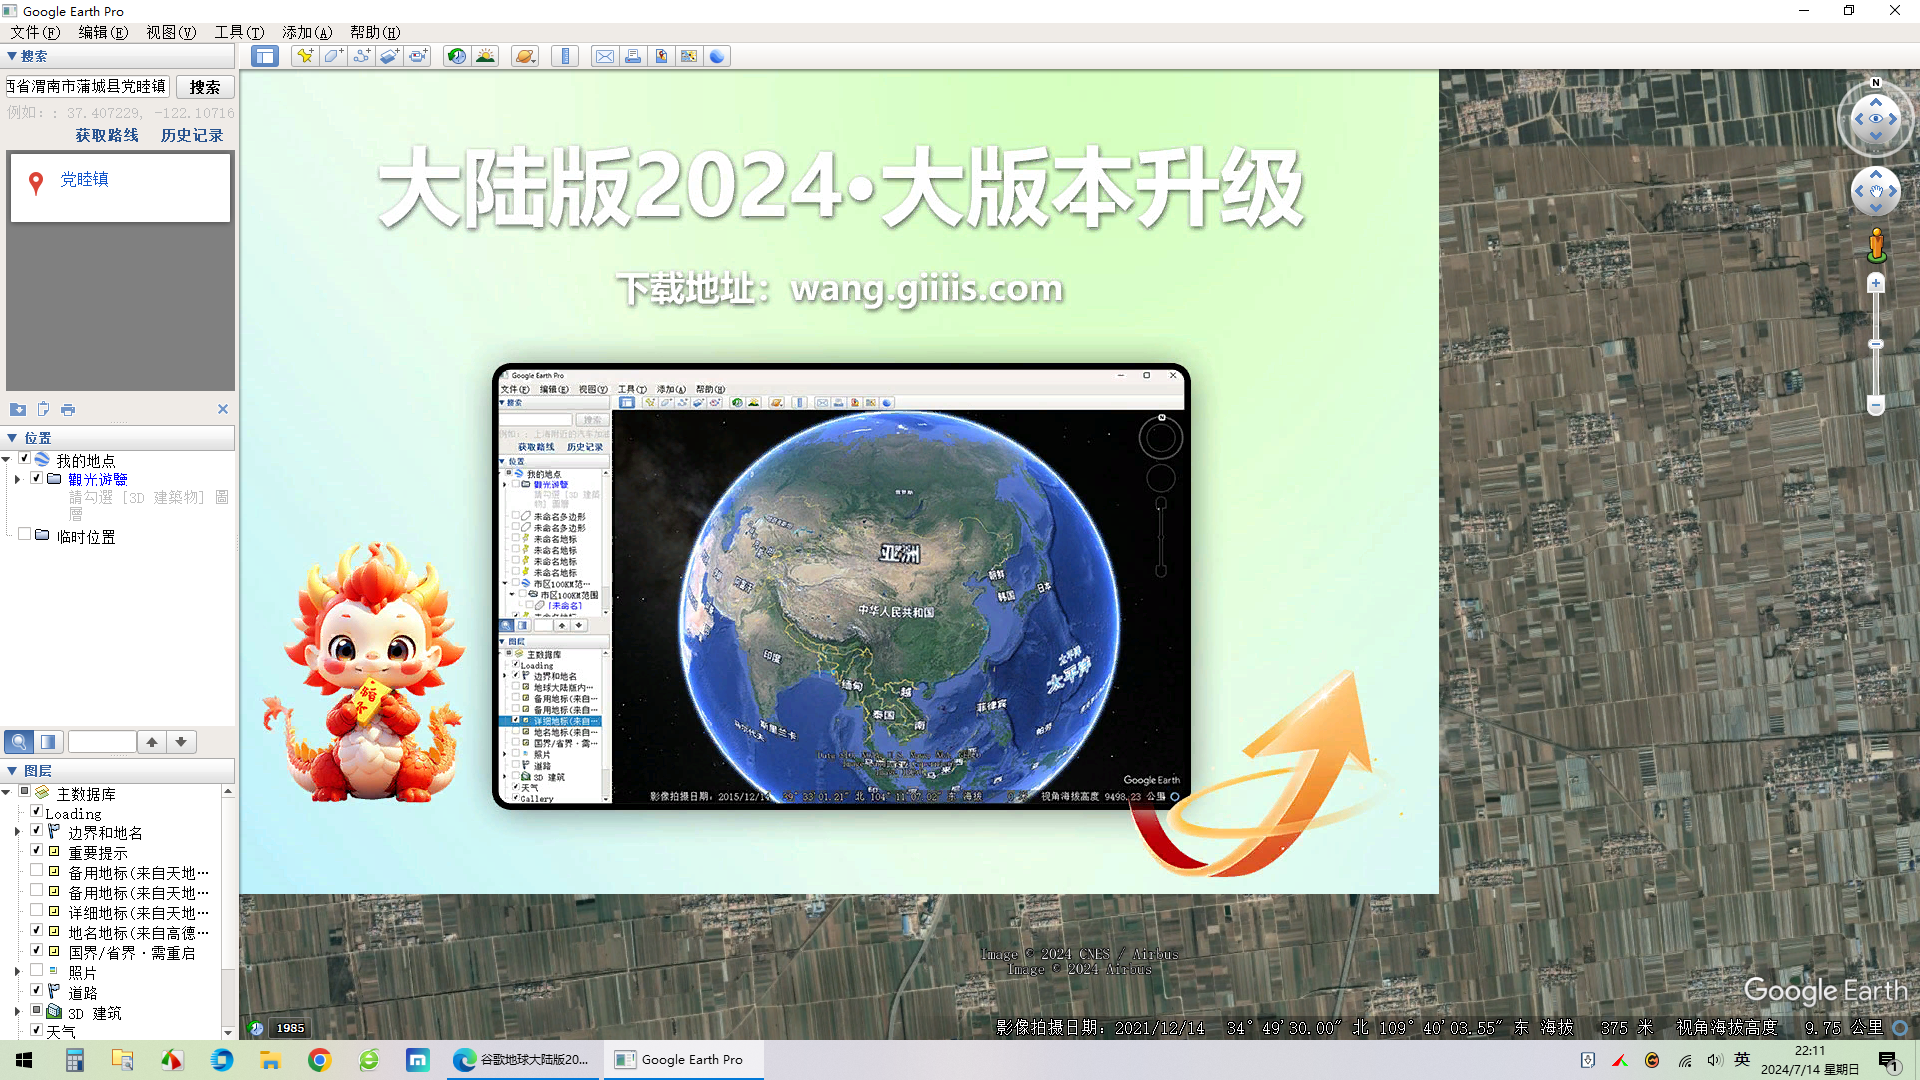
Task: Toggle the sidebar panel button
Action: point(264,56)
